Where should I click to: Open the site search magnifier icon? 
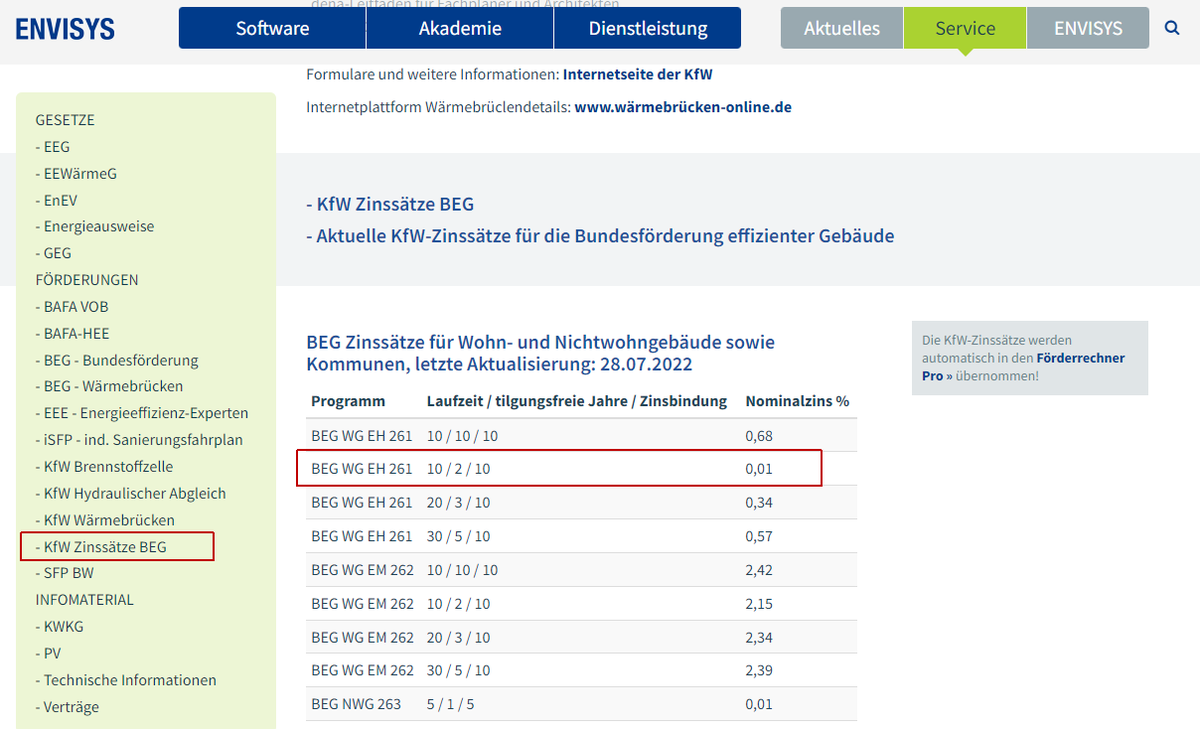[x=1172, y=28]
